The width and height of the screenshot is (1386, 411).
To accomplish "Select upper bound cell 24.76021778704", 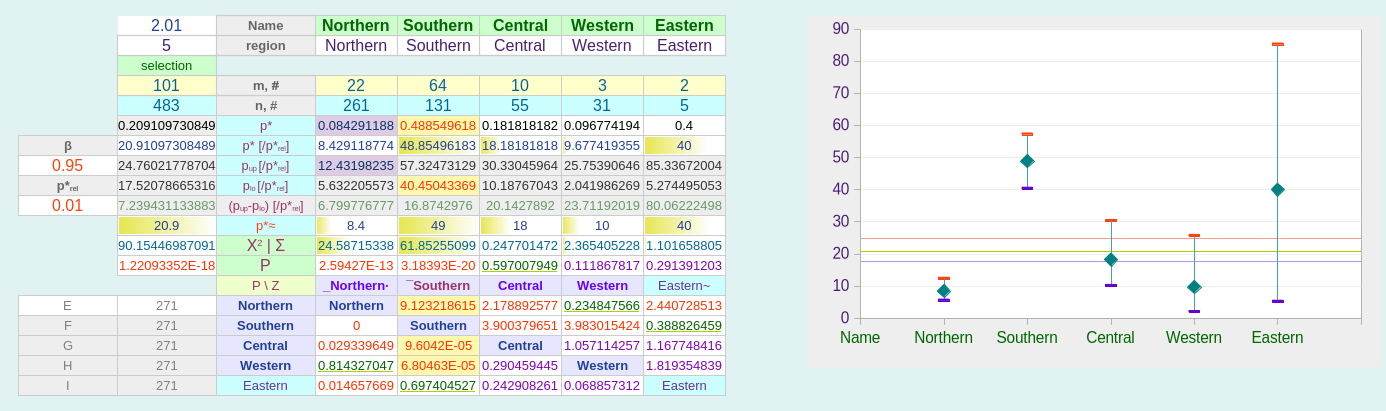I will tap(167, 166).
